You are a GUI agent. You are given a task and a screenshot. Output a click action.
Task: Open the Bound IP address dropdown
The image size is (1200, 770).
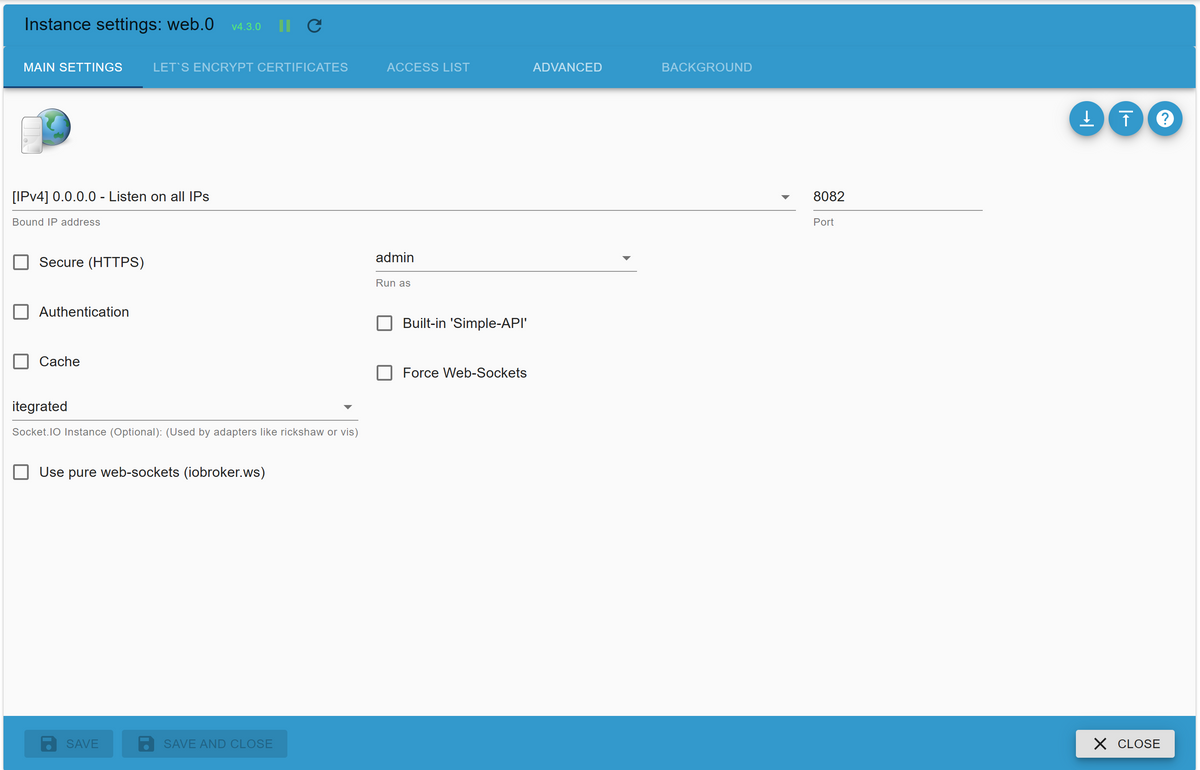(404, 197)
